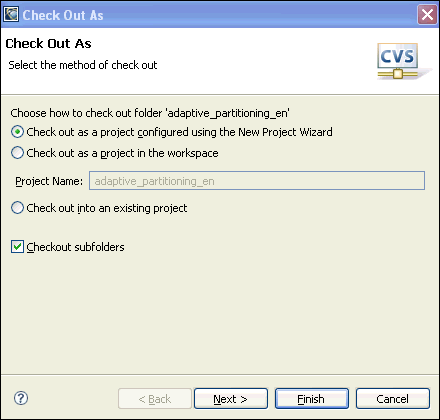Click the Project Name label
Viewport: 440px width, 420px height.
(x=49, y=181)
